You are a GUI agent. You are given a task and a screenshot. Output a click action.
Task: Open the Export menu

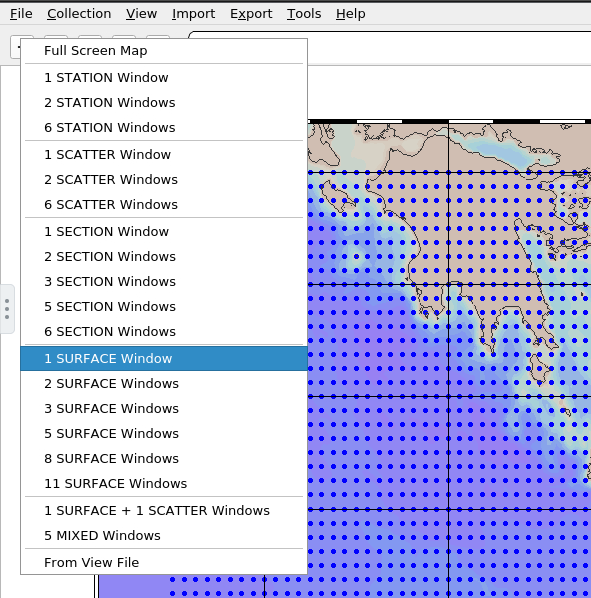point(251,14)
